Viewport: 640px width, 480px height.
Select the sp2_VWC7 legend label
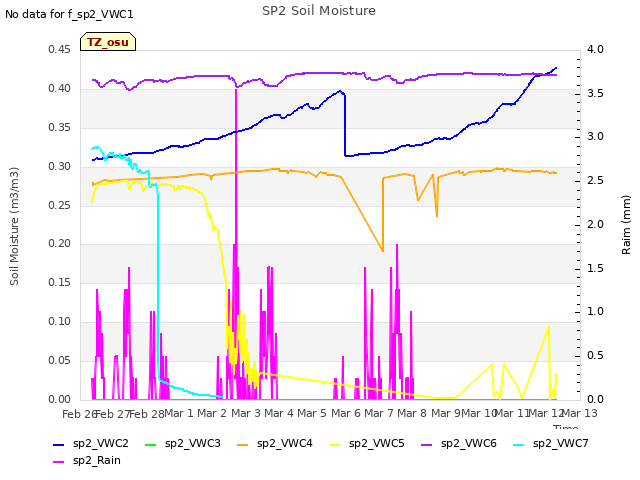click(x=560, y=444)
